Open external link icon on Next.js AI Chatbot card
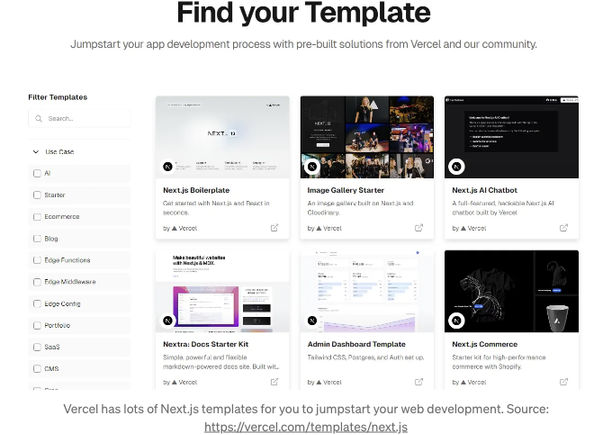This screenshot has height=435, width=612. [x=564, y=228]
